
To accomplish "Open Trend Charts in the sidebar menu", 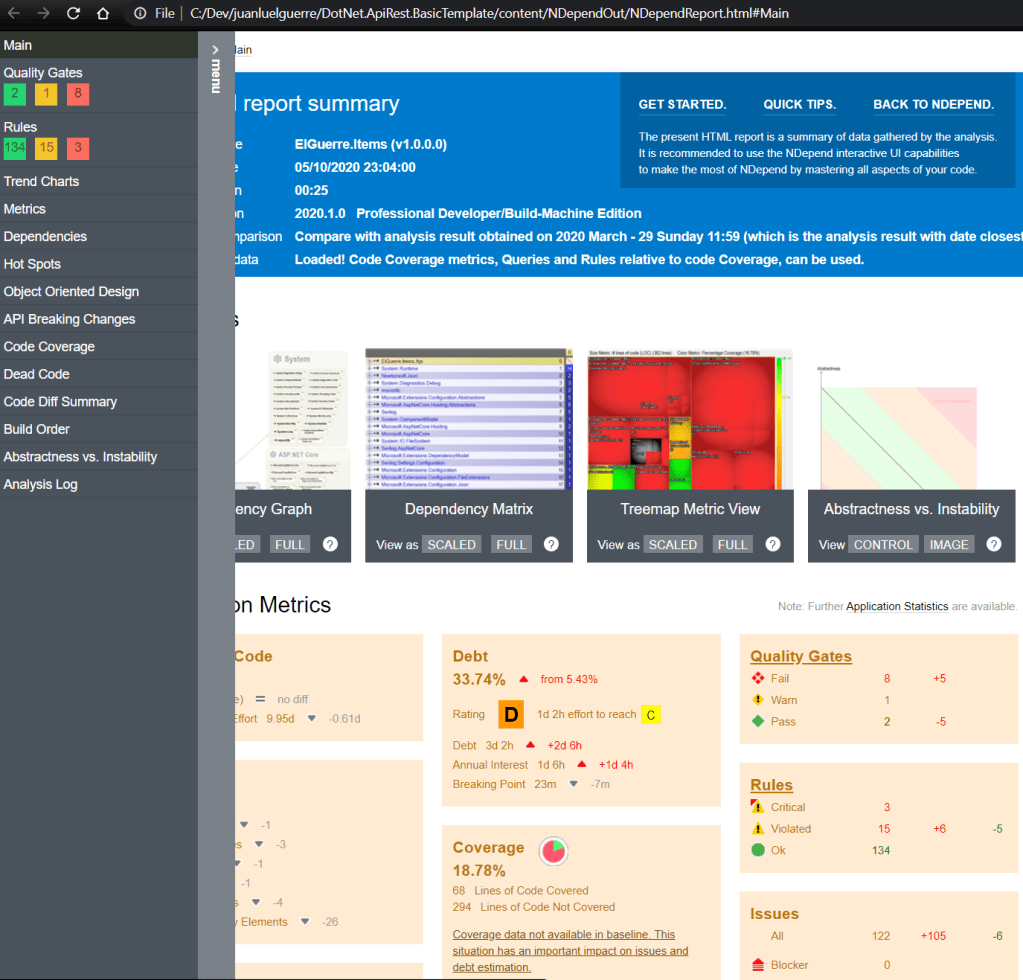I will click(41, 181).
